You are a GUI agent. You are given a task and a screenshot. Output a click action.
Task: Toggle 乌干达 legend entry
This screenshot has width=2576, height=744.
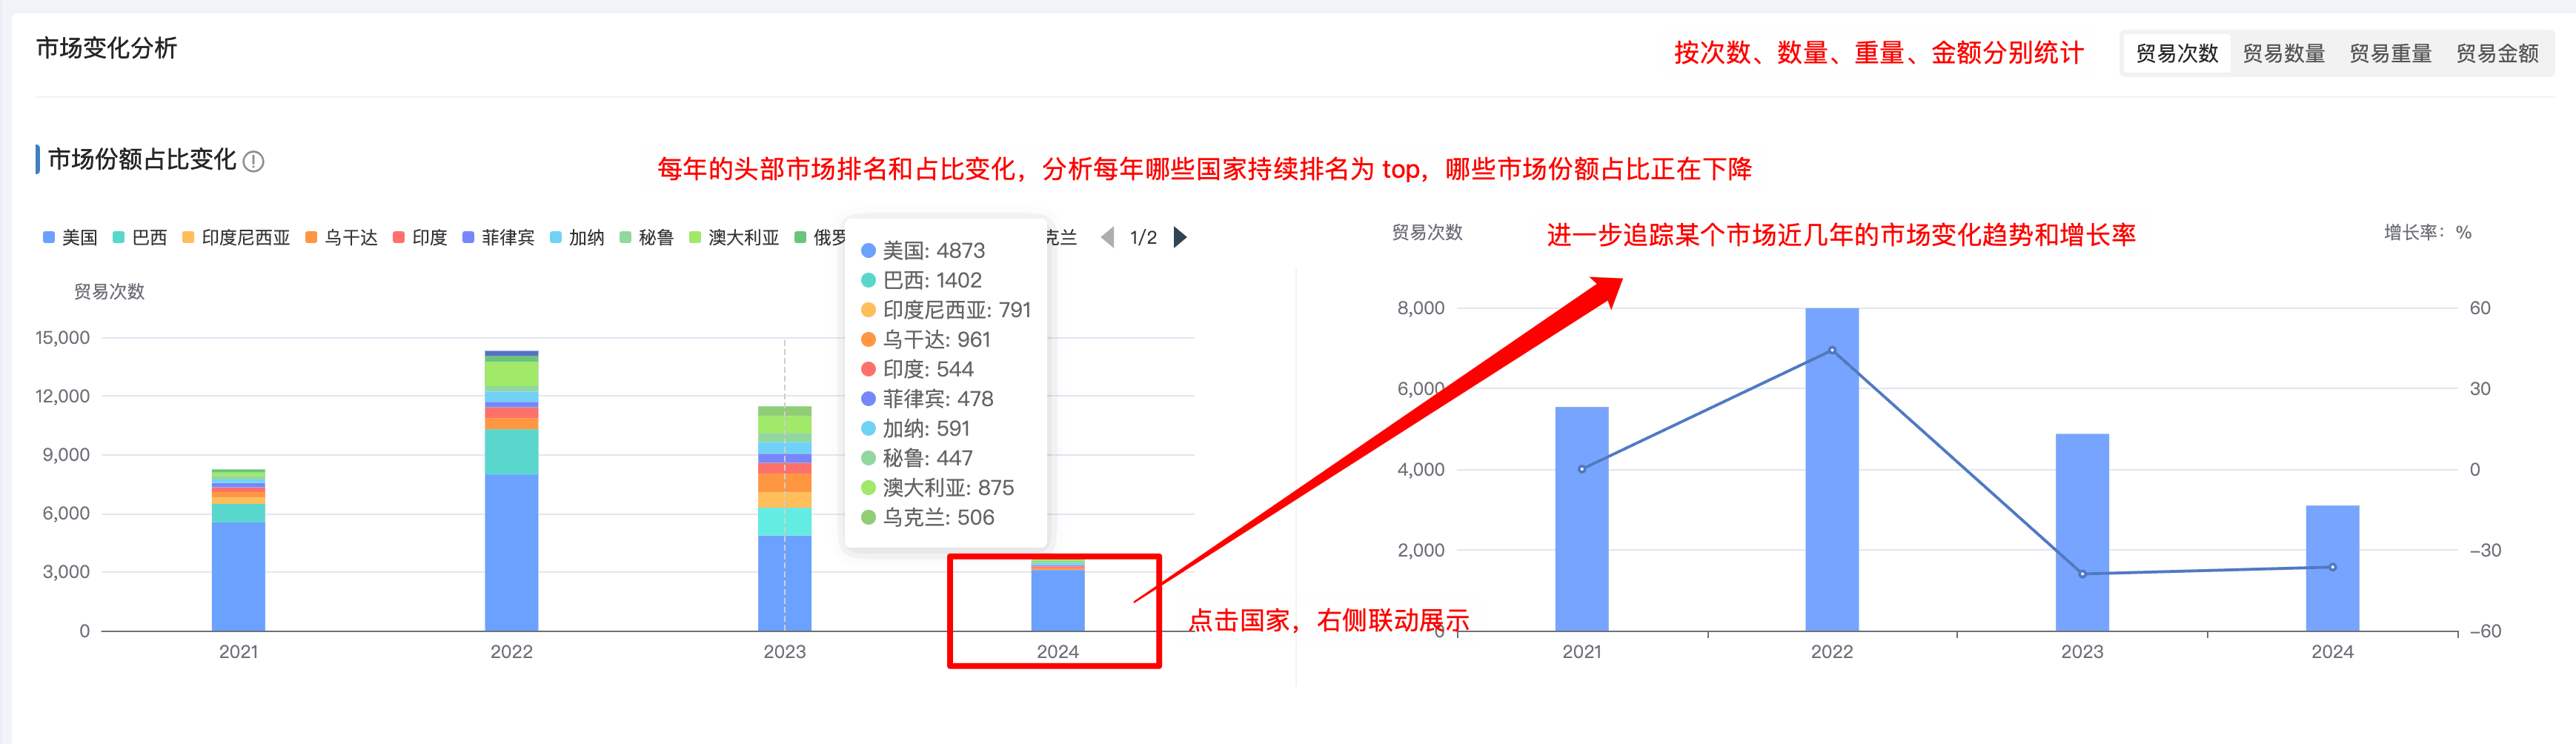(341, 237)
